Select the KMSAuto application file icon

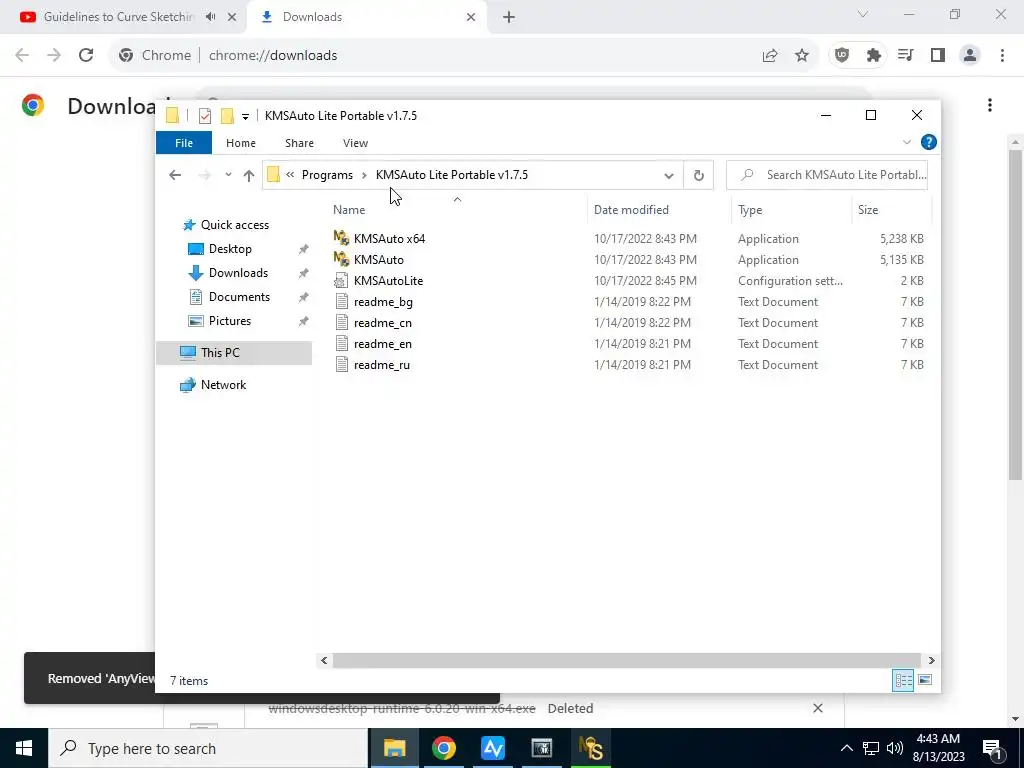point(341,259)
